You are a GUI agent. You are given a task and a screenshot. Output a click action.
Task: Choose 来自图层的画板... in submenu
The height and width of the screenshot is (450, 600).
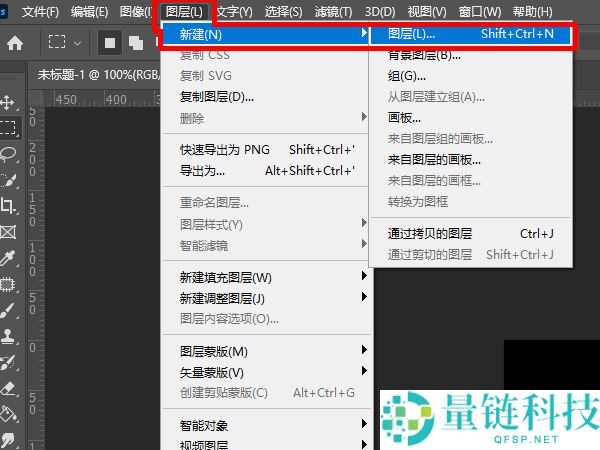point(471,160)
